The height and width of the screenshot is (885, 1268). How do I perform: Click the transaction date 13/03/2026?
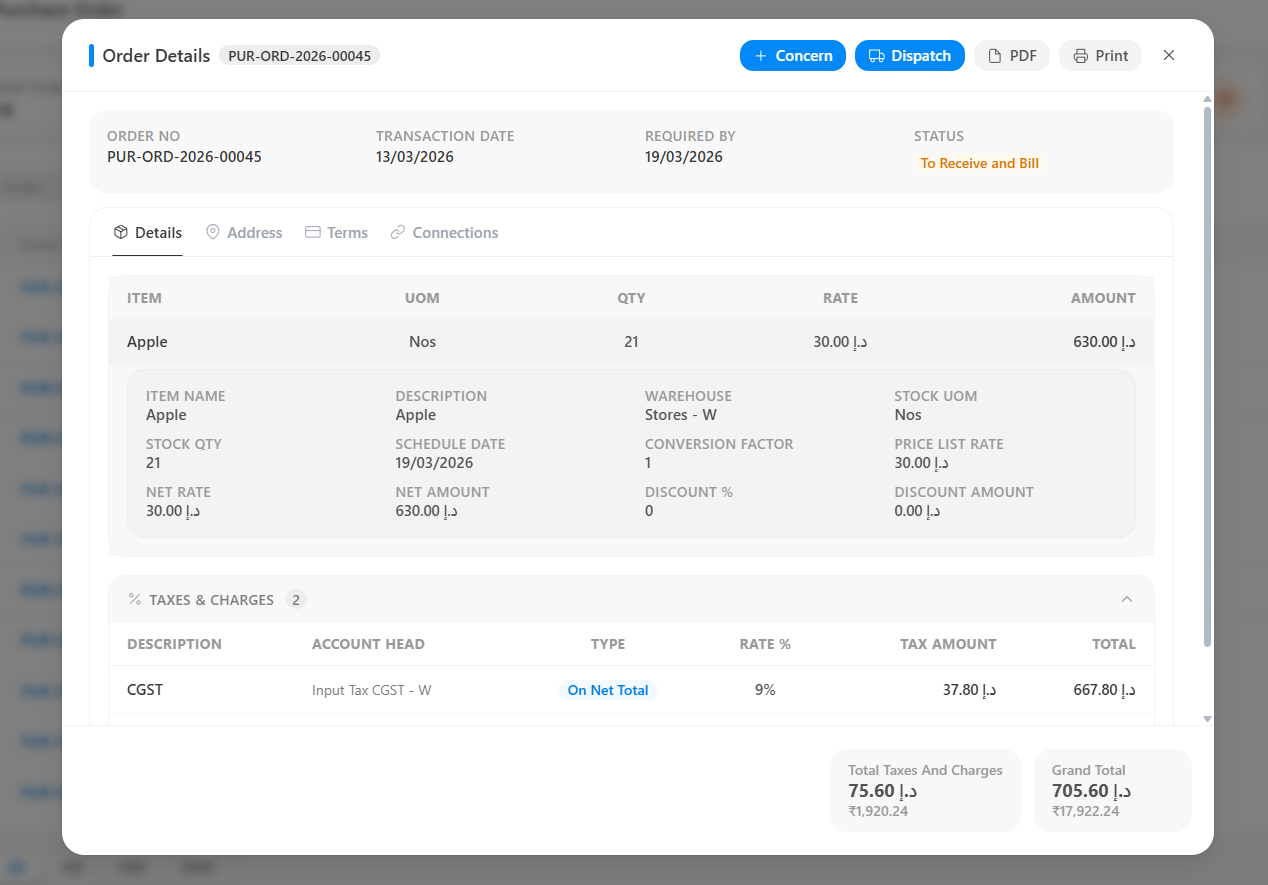415,157
